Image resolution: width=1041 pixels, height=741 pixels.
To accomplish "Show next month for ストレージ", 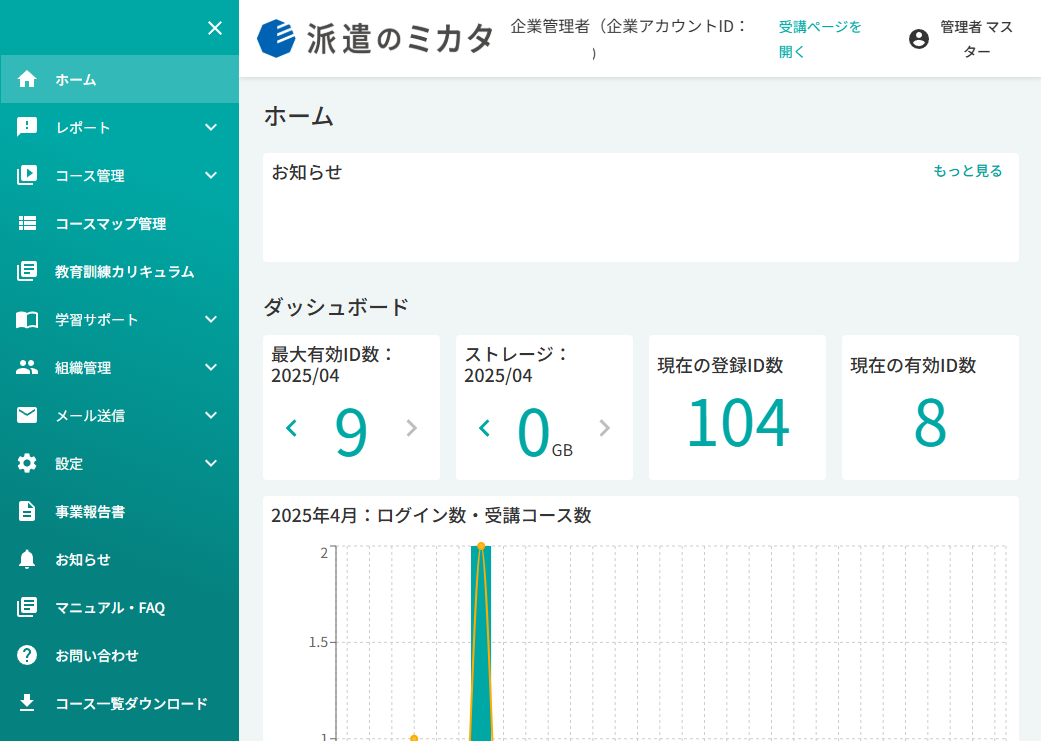I will [604, 428].
